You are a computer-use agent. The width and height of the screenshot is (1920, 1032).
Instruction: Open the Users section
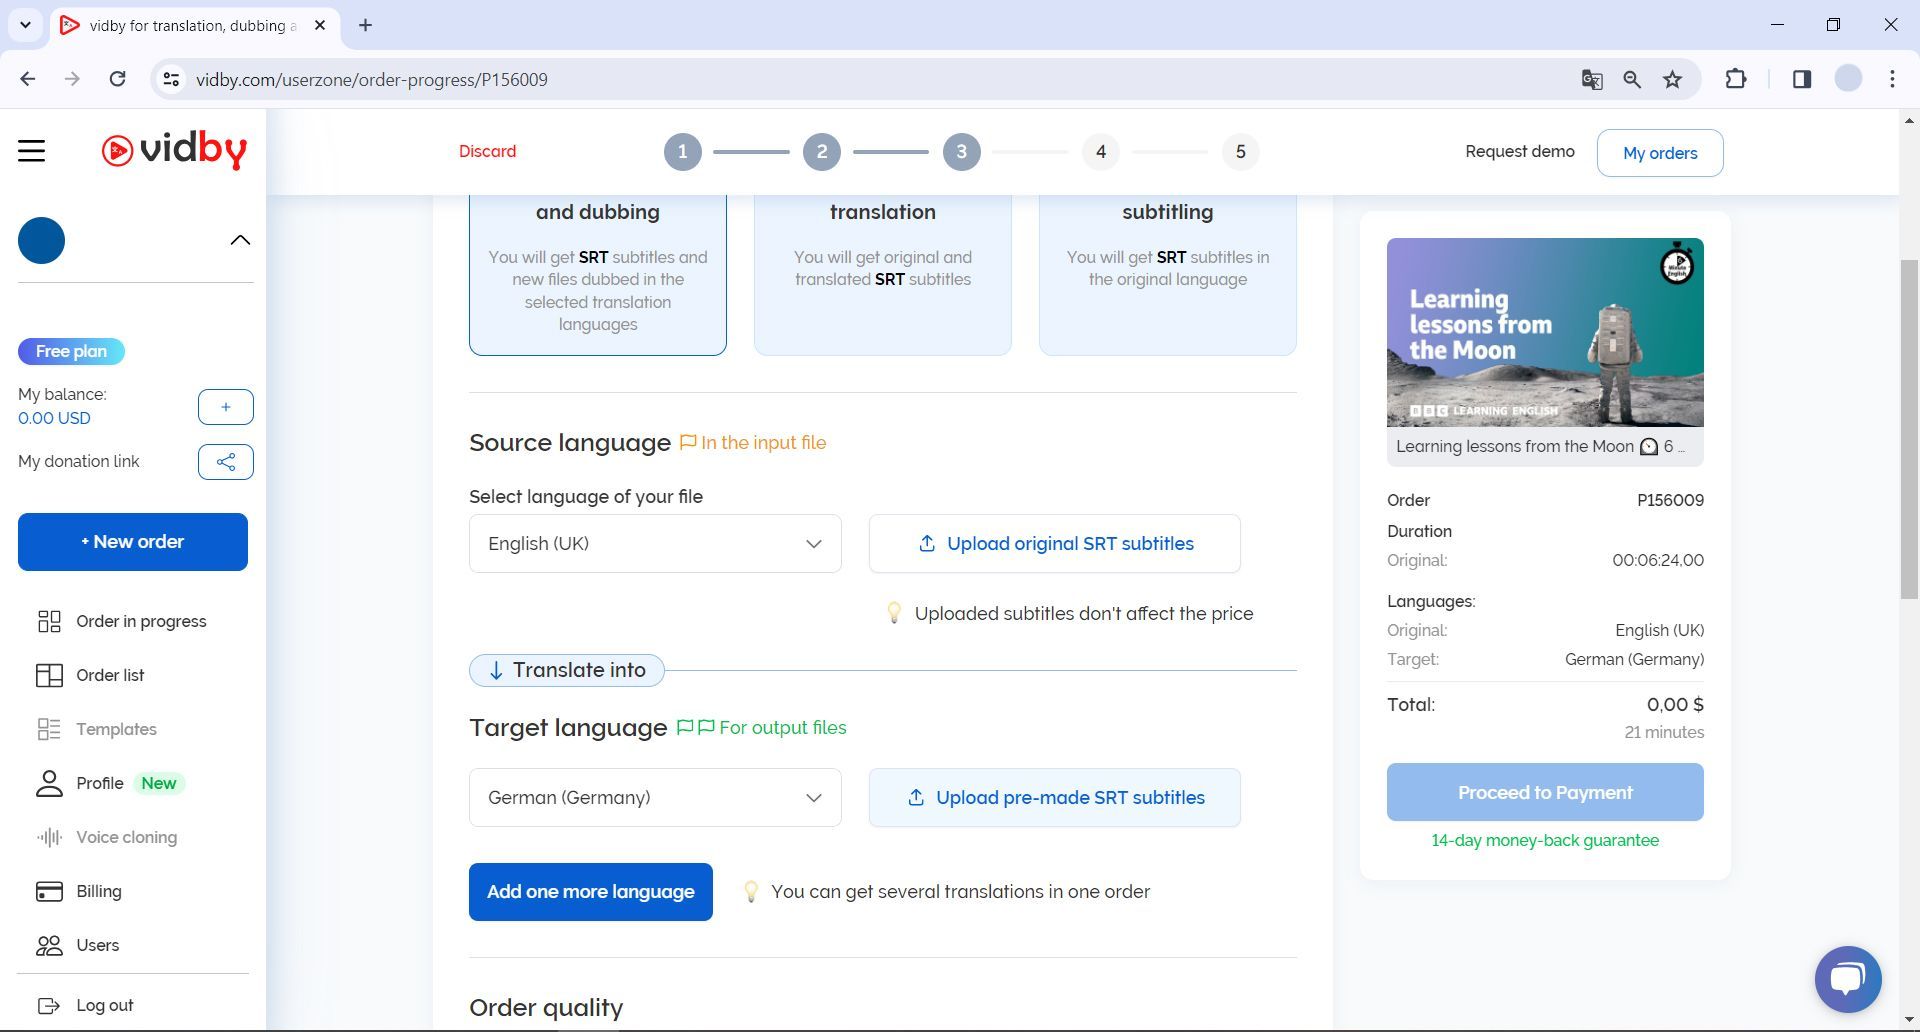(x=97, y=945)
